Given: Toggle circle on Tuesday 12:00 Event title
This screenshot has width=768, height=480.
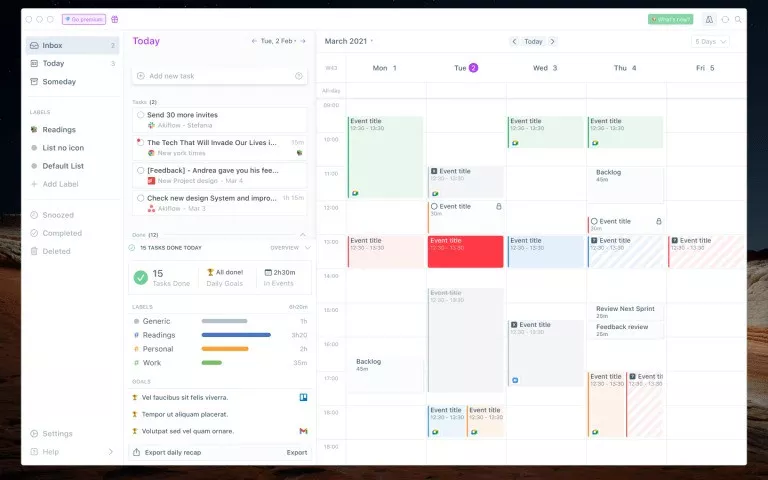Looking at the screenshot, I should coord(434,207).
